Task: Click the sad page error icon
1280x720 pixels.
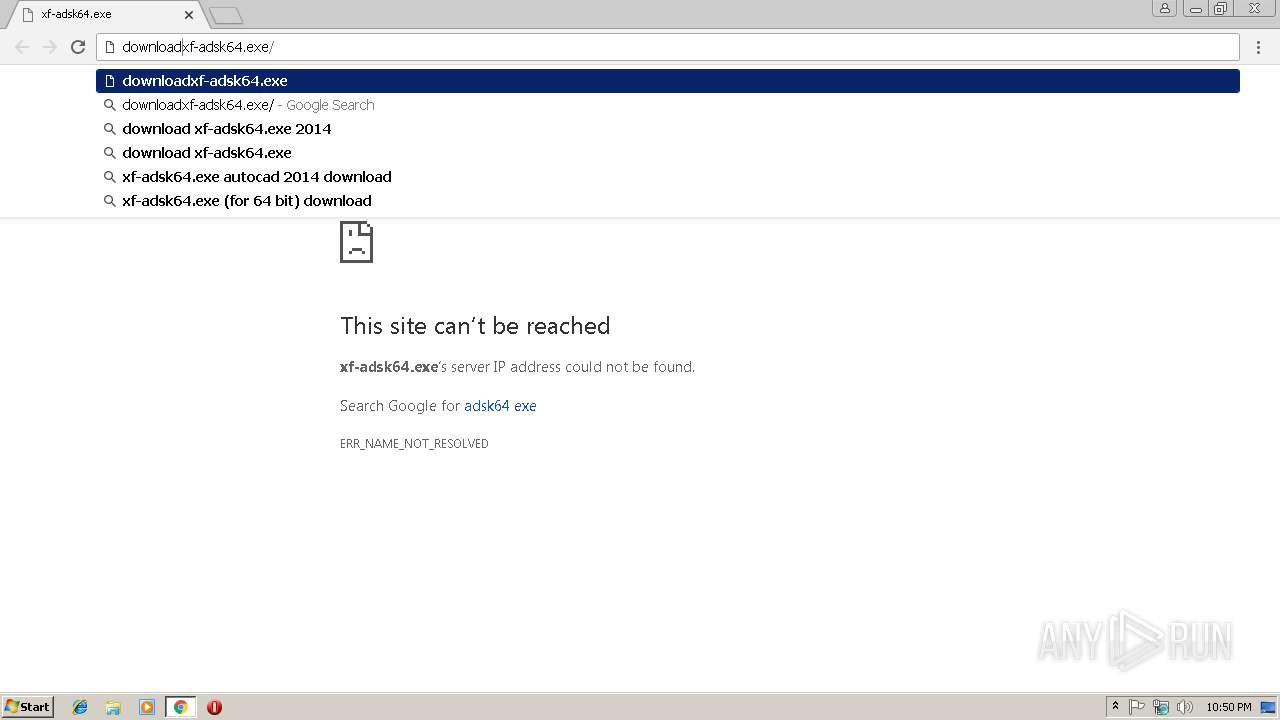Action: click(x=356, y=242)
